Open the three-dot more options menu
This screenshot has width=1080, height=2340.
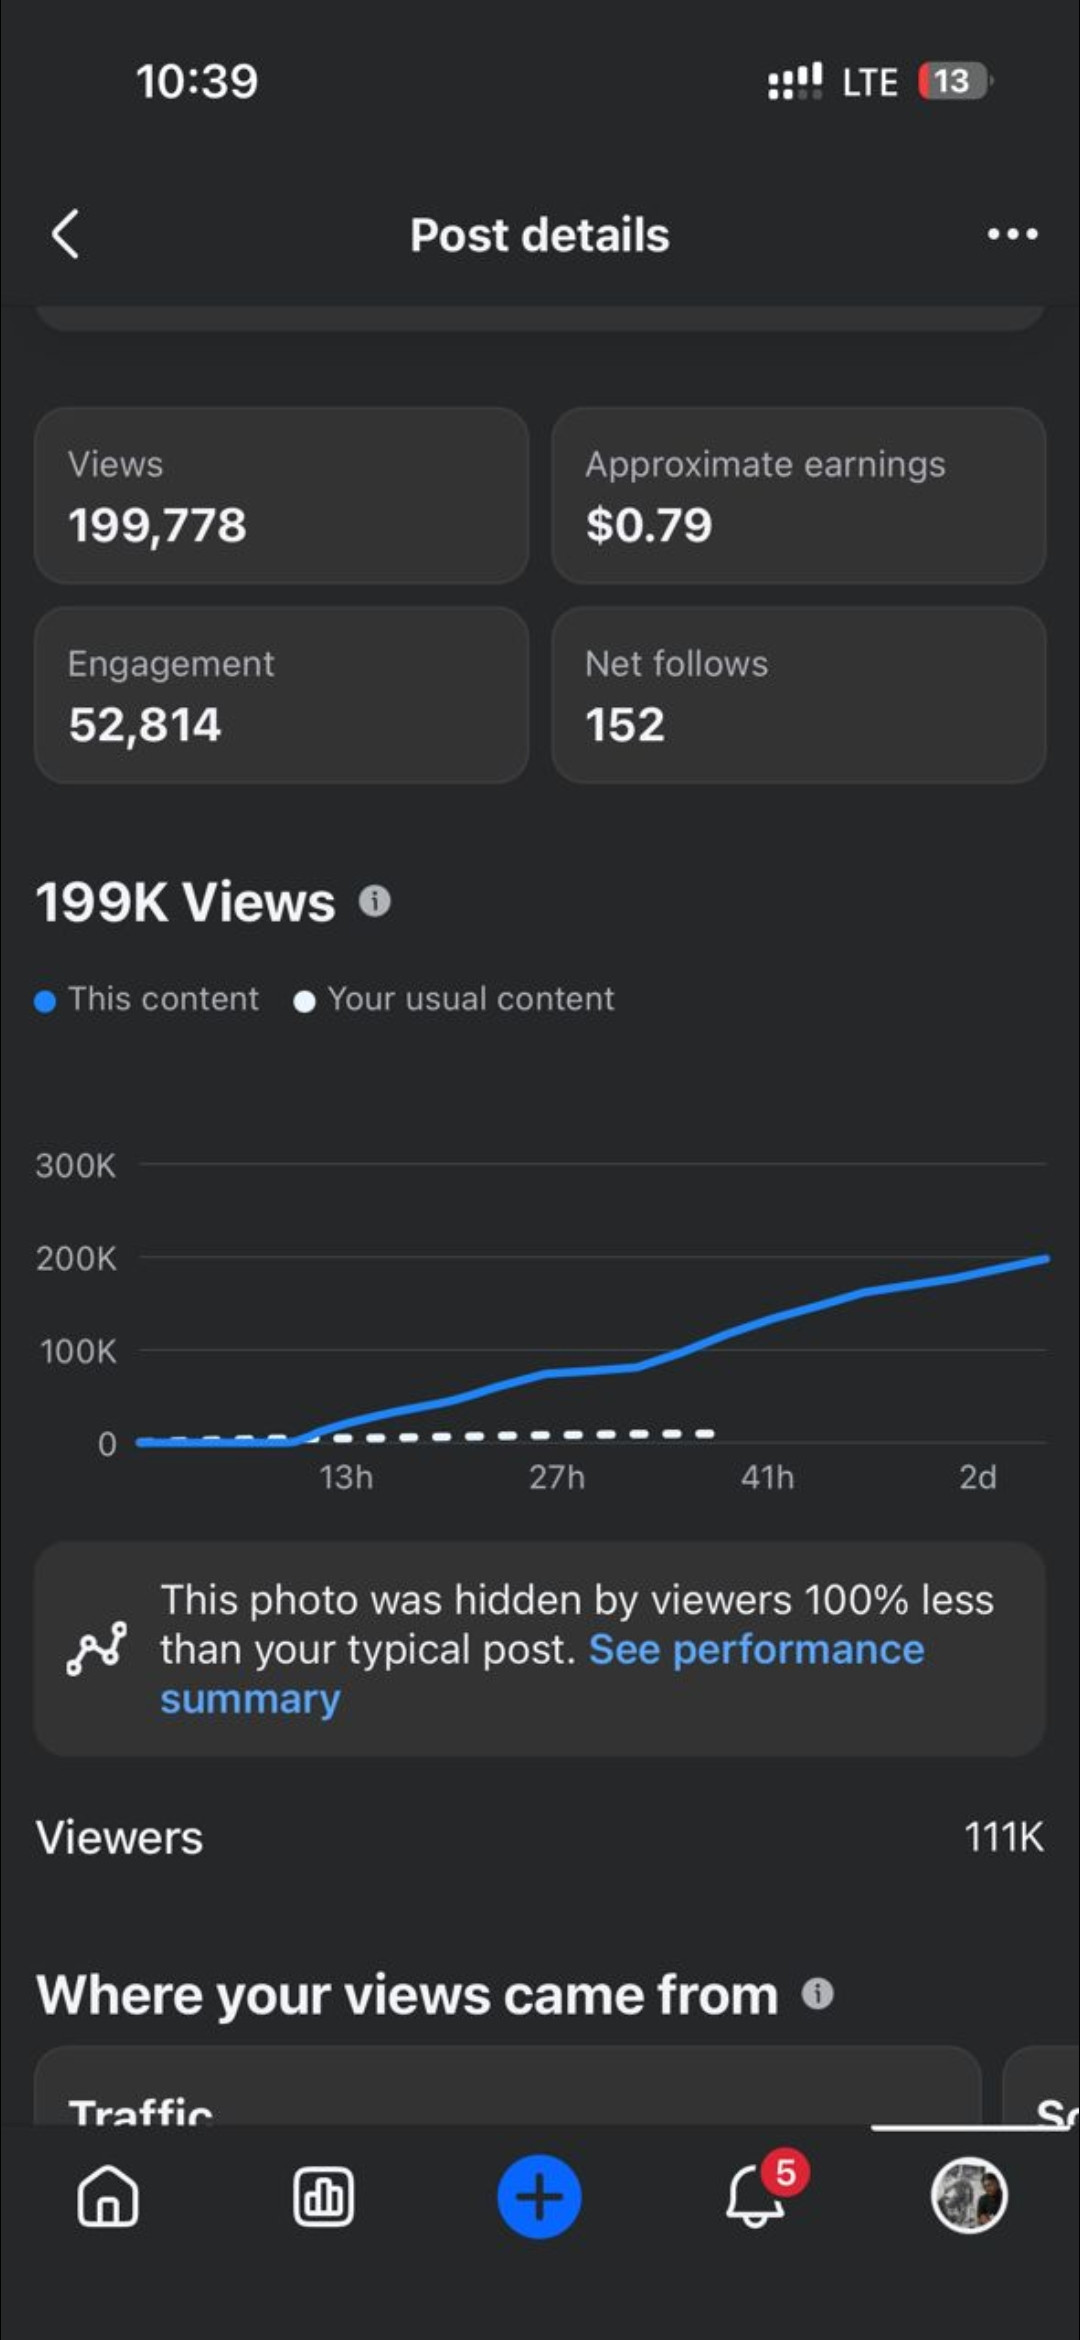point(1012,235)
